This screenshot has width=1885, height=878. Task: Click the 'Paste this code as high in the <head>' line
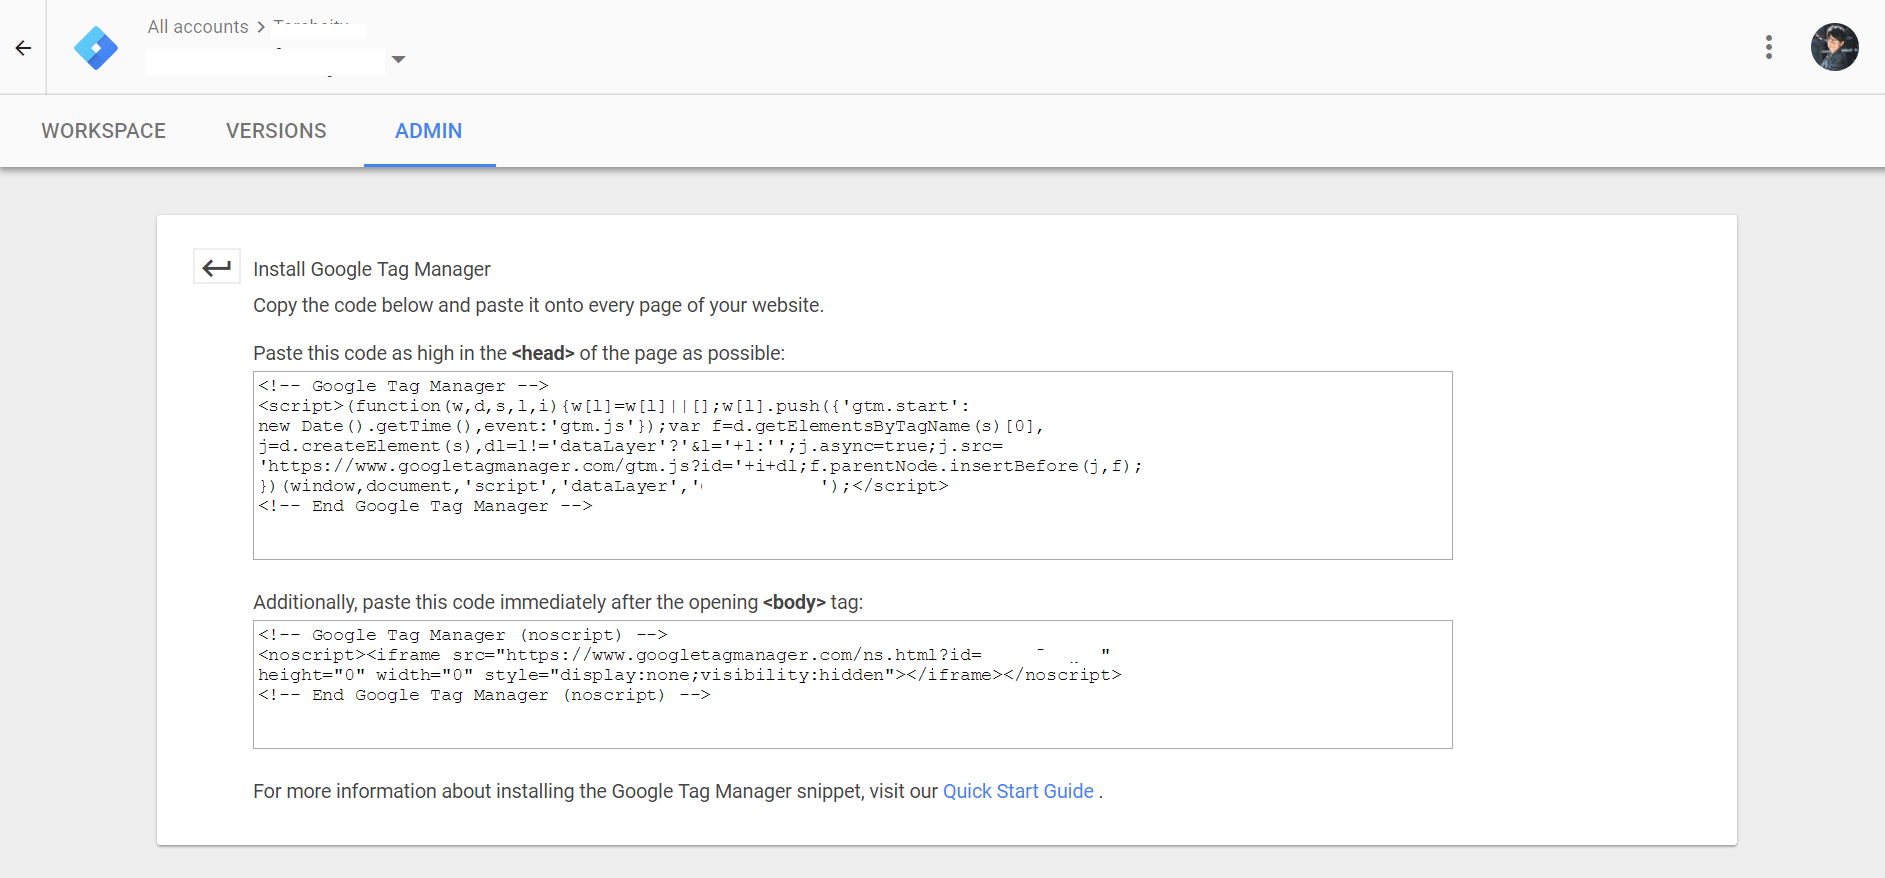pos(519,353)
